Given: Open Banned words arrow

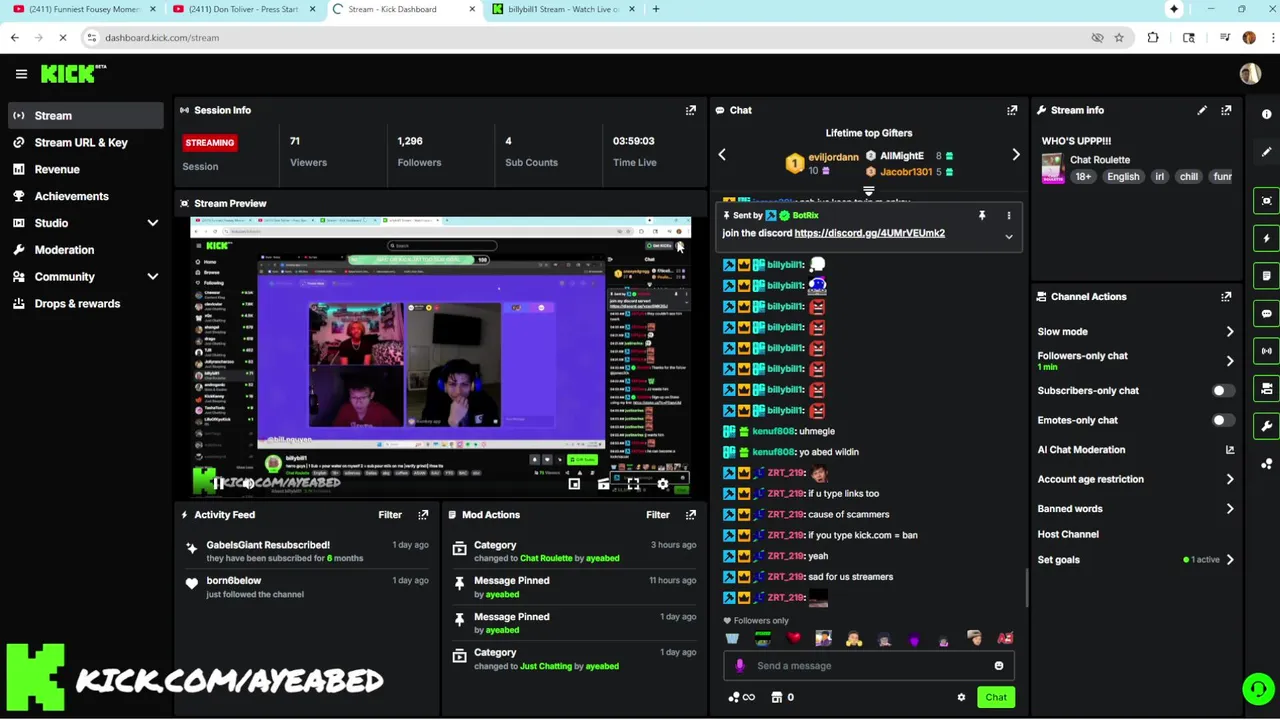Looking at the screenshot, I should pos(1230,509).
